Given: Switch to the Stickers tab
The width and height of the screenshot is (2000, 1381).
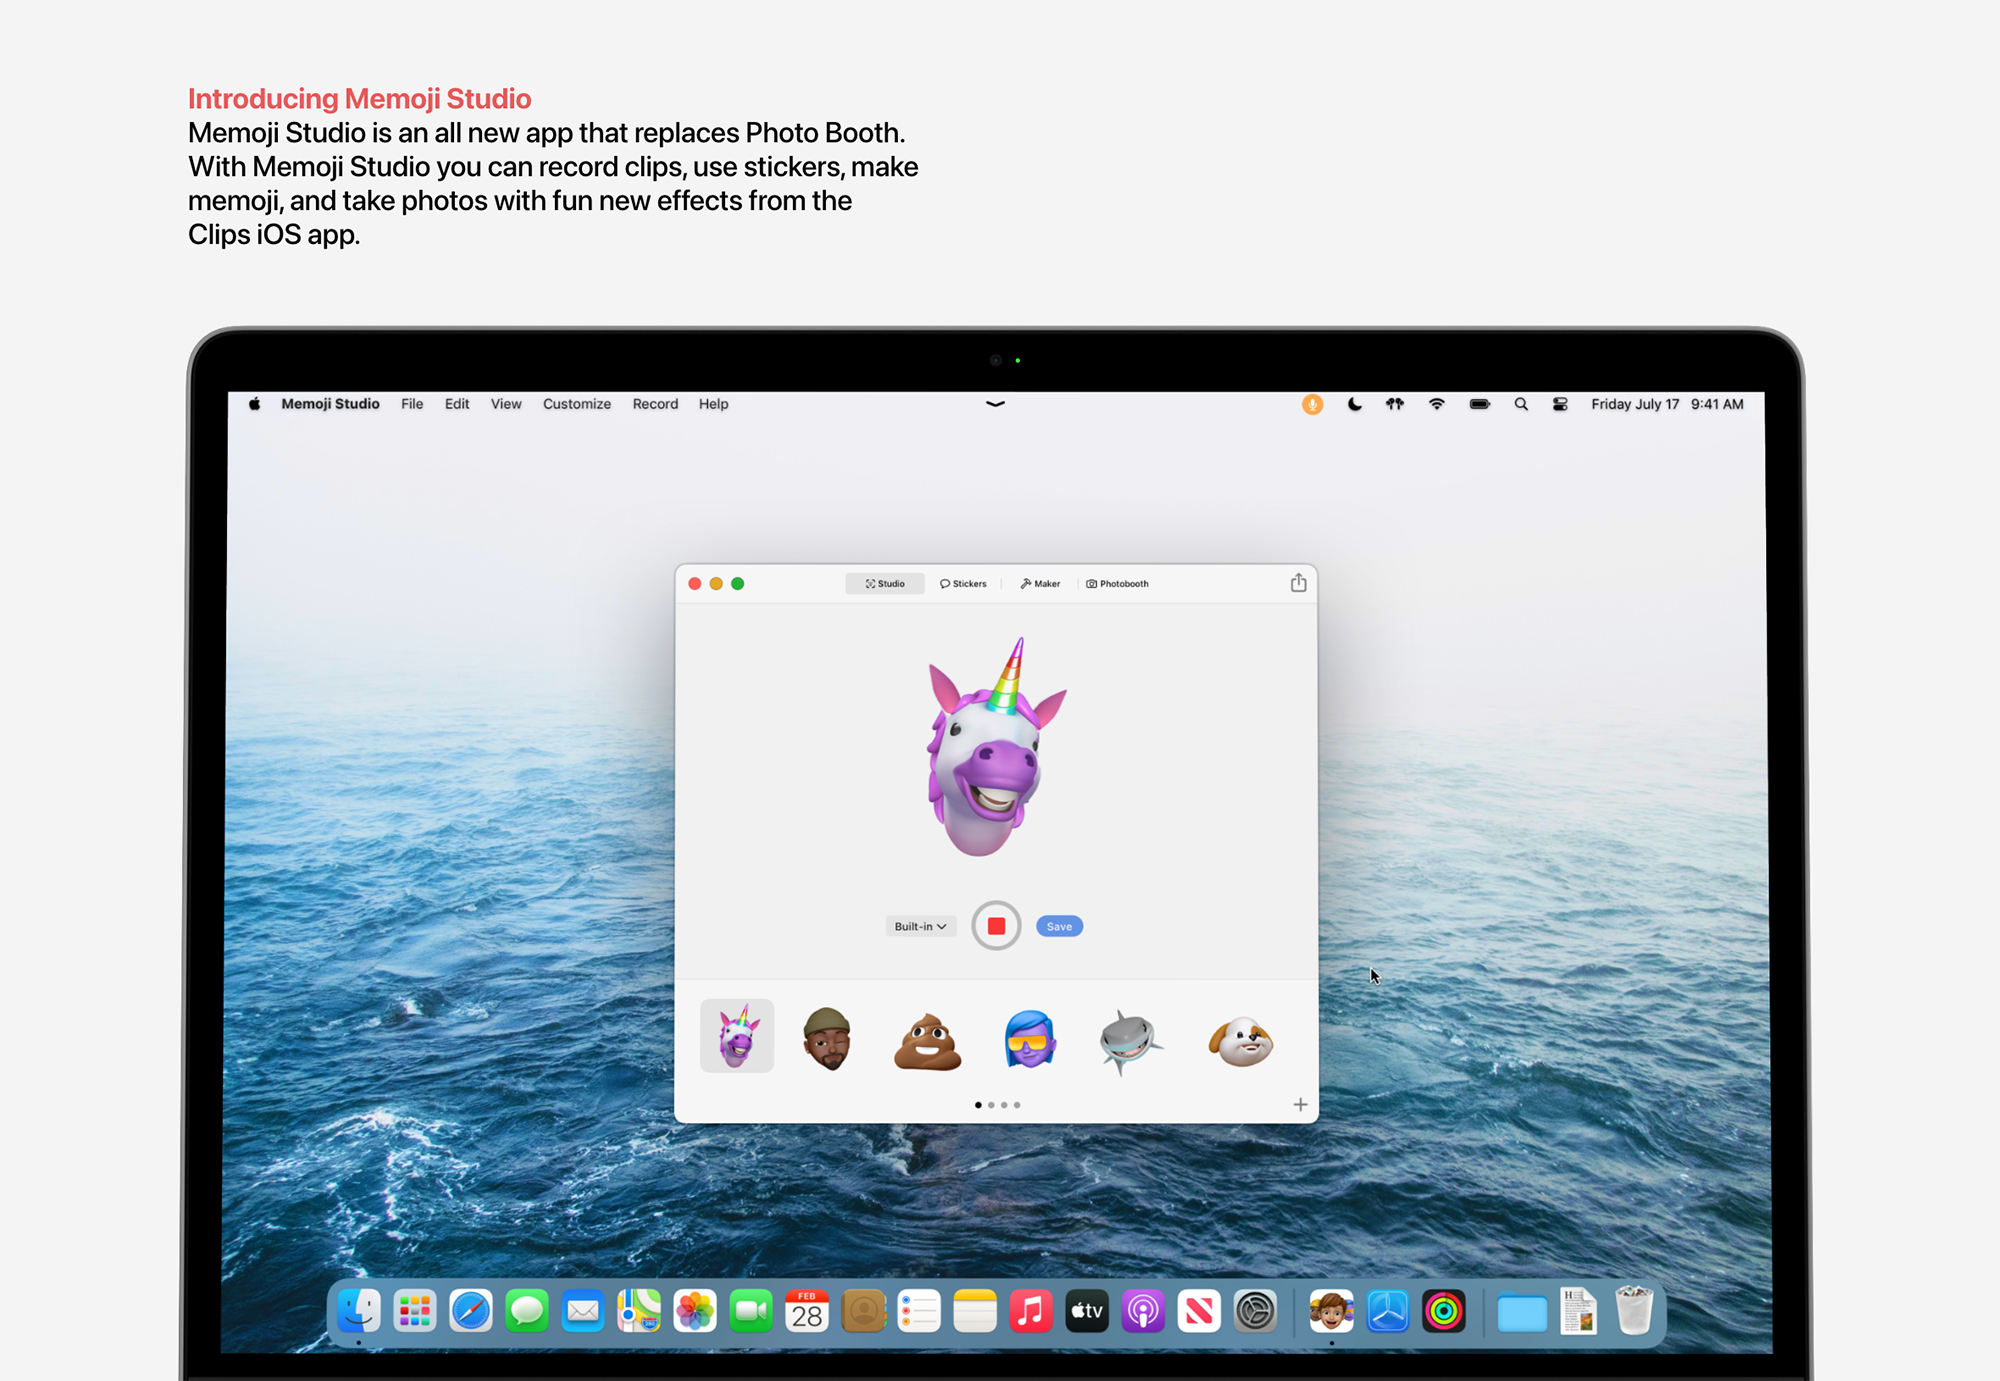Looking at the screenshot, I should (x=963, y=584).
